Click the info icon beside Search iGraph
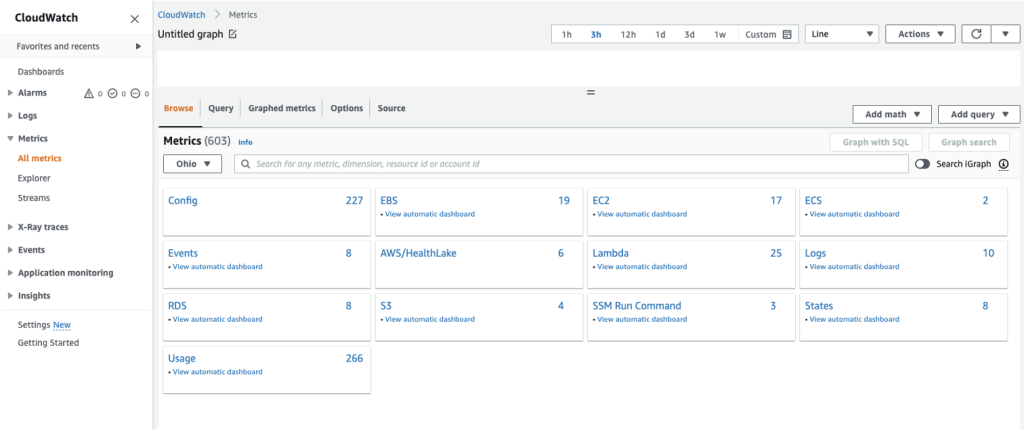The image size is (1024, 432). pos(1004,164)
